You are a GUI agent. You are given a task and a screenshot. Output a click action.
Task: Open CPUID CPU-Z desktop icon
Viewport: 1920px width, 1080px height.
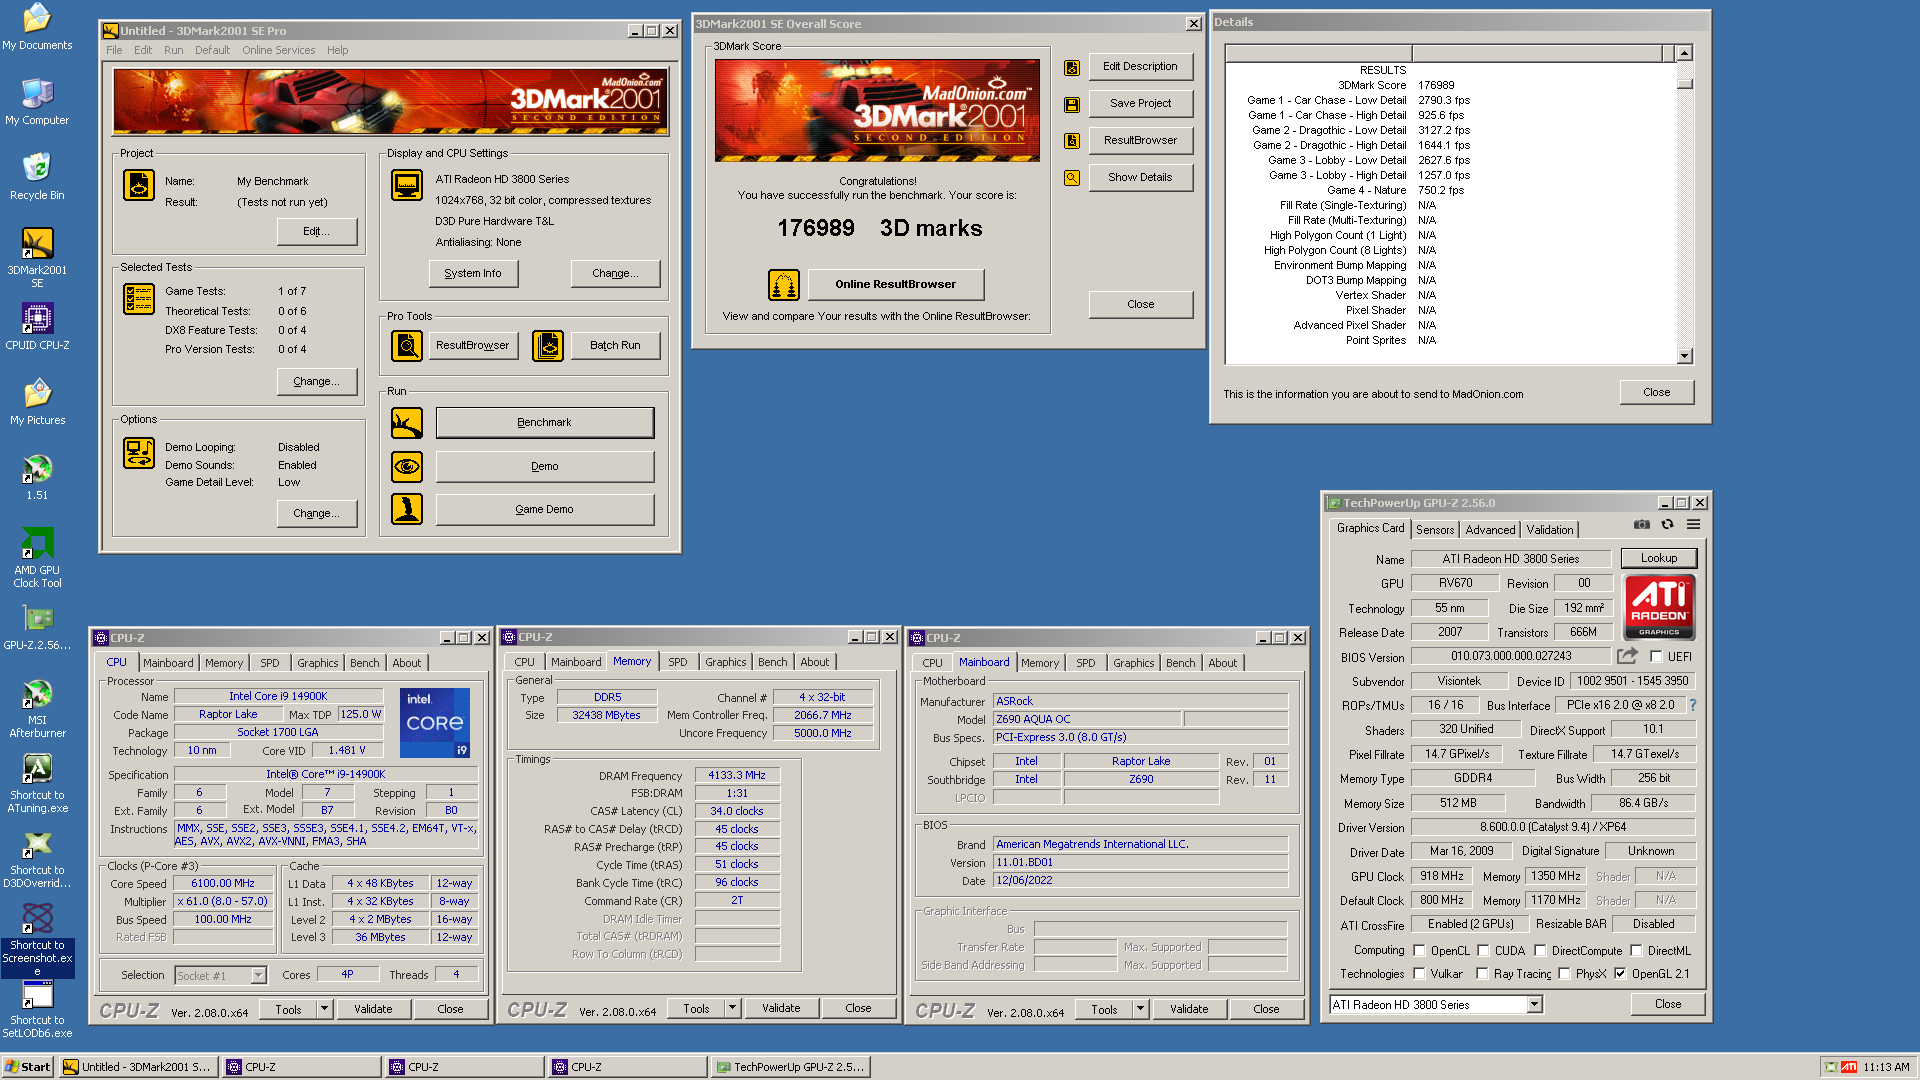coord(37,327)
